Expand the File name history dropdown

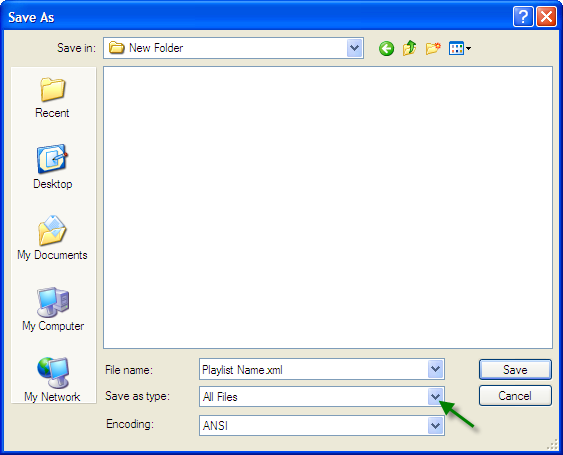pyautogui.click(x=436, y=369)
